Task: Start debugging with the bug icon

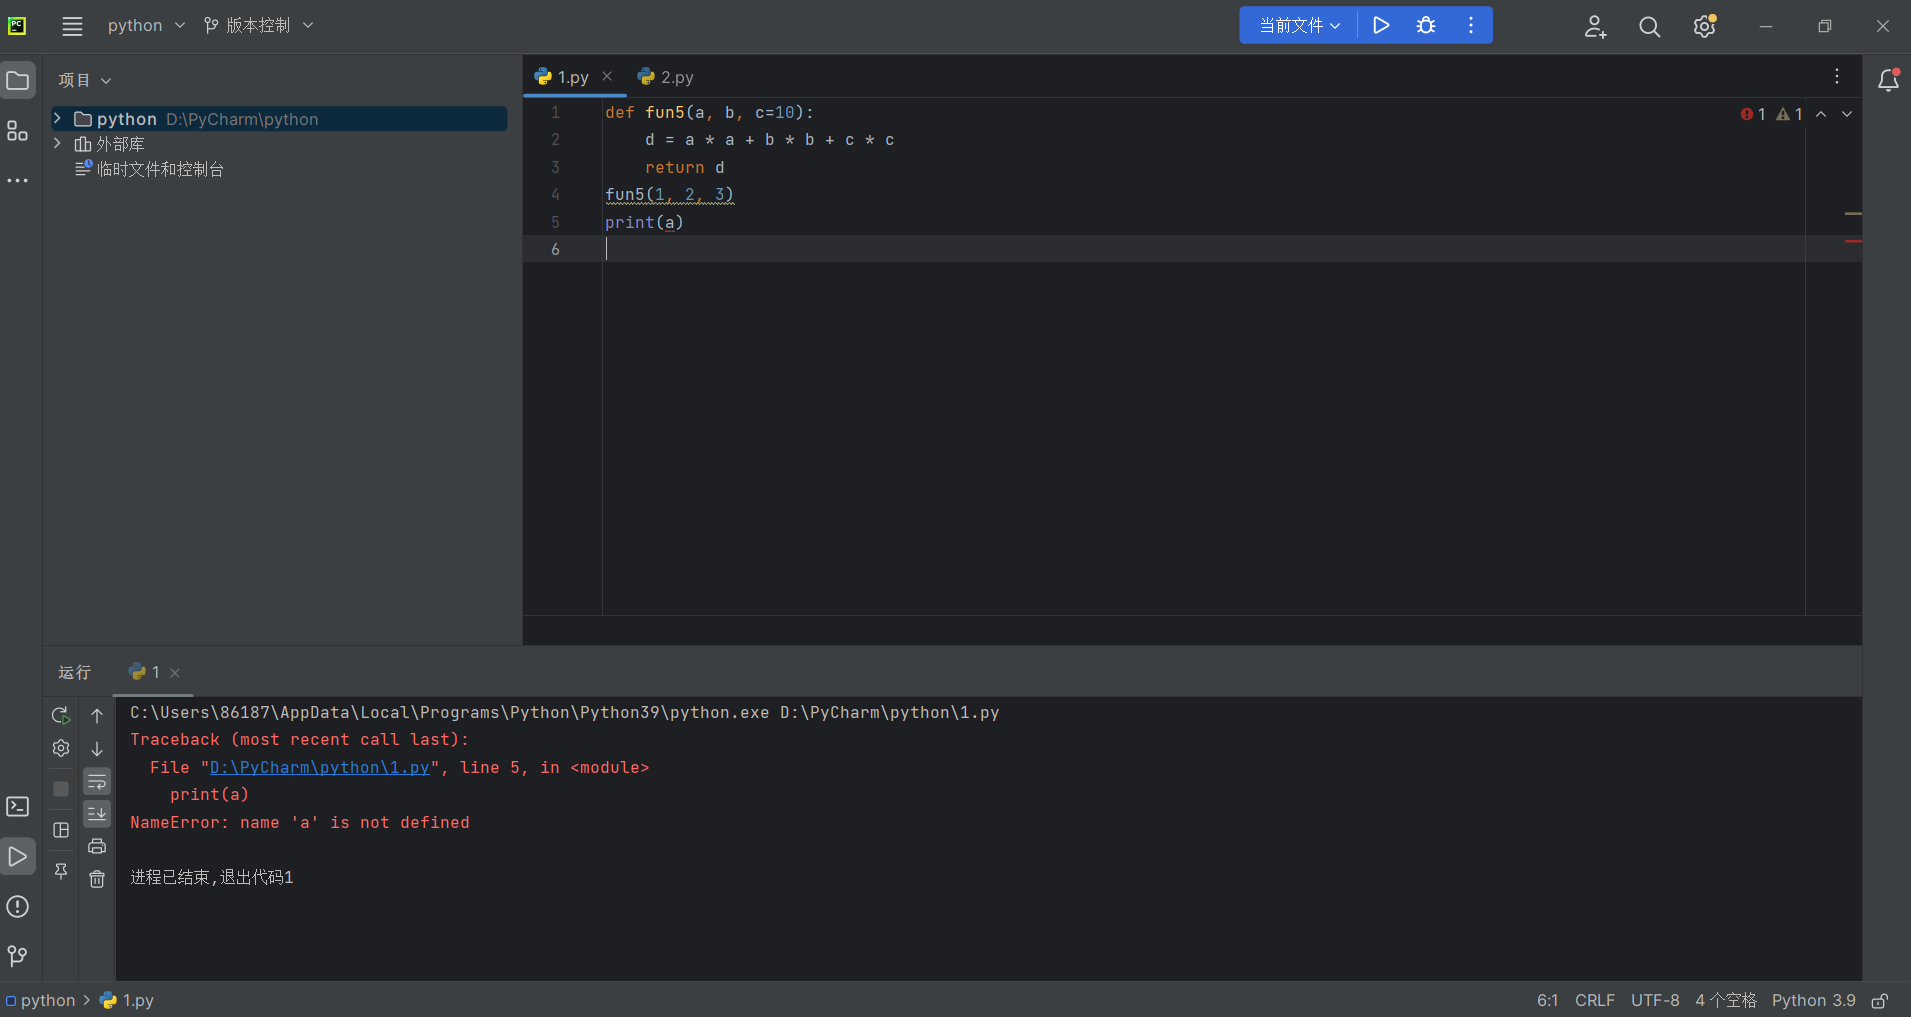Action: click(x=1426, y=25)
